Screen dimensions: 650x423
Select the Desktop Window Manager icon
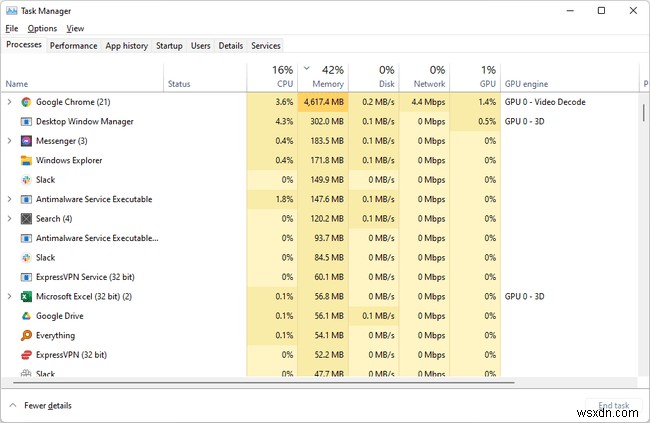click(26, 121)
